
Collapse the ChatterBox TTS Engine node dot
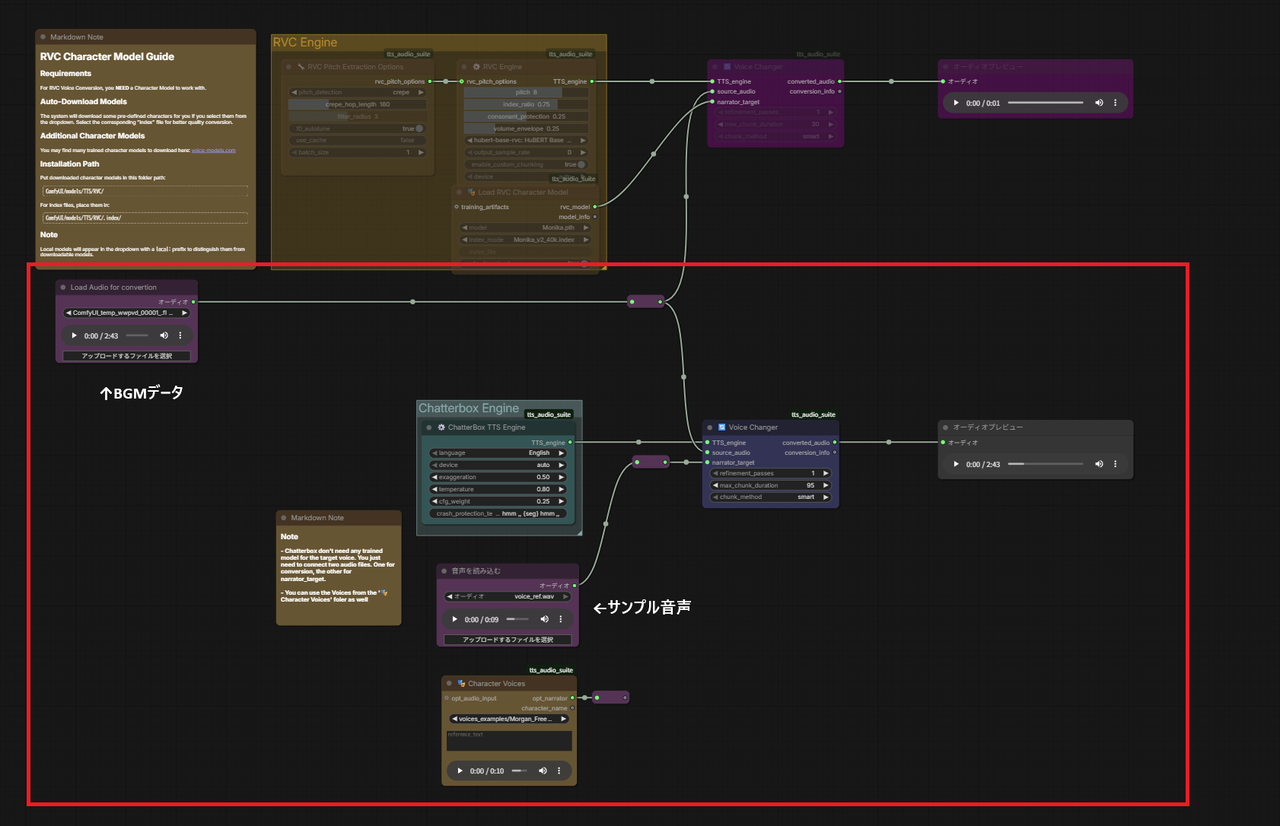pos(428,427)
